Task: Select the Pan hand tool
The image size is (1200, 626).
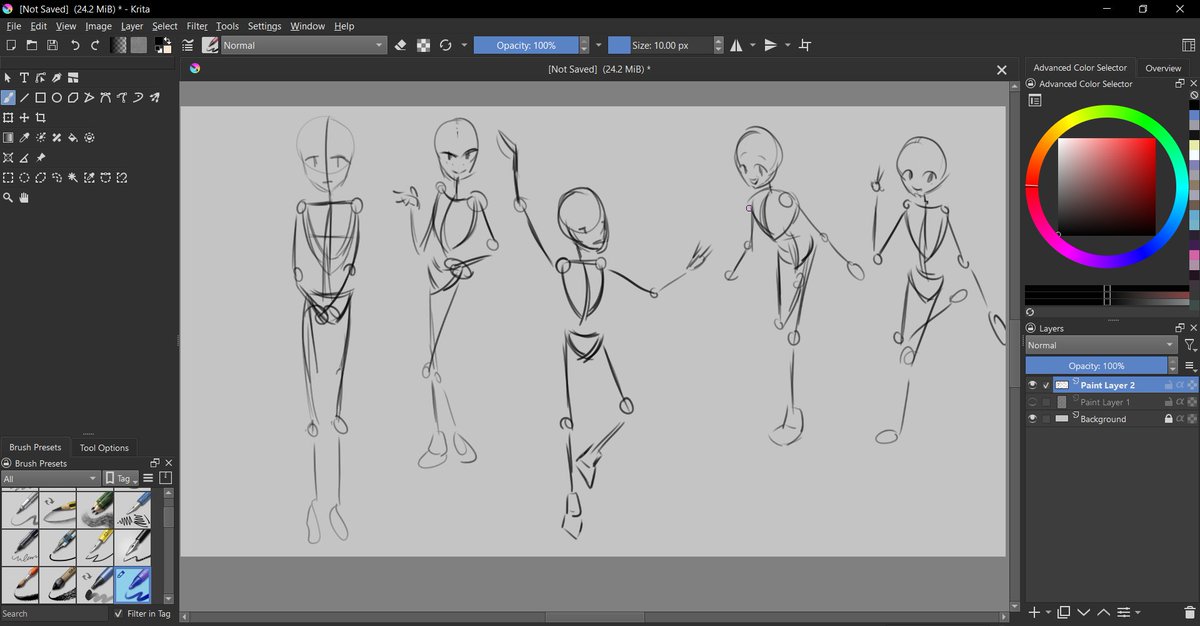Action: (24, 198)
